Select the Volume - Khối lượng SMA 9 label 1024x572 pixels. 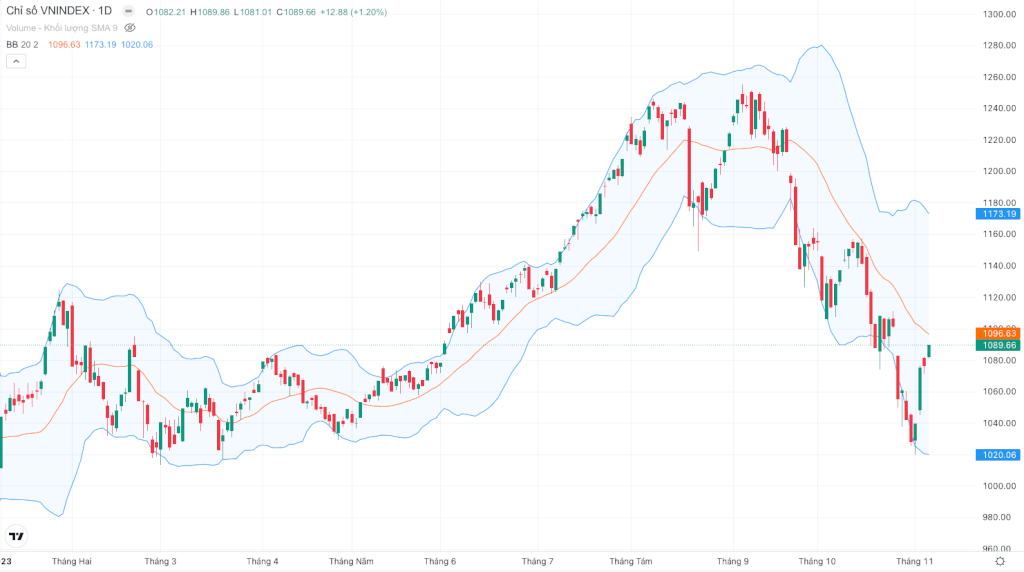[x=62, y=28]
